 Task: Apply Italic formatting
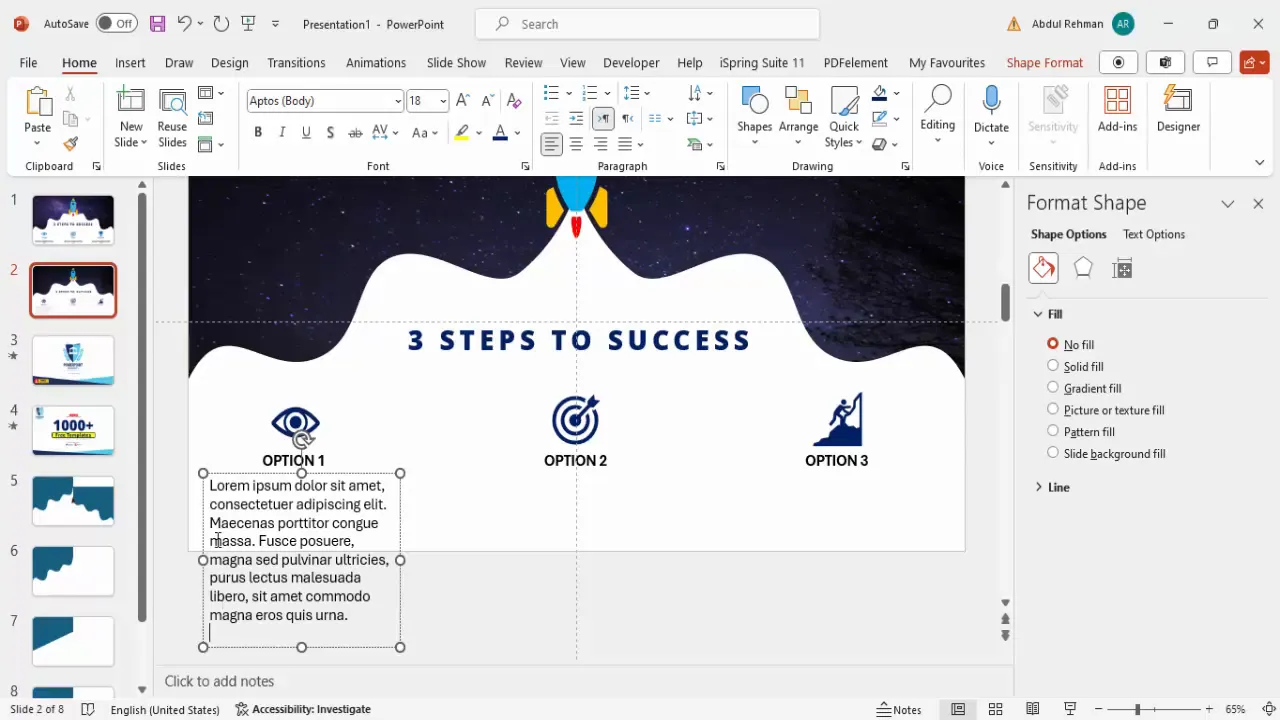[282, 132]
